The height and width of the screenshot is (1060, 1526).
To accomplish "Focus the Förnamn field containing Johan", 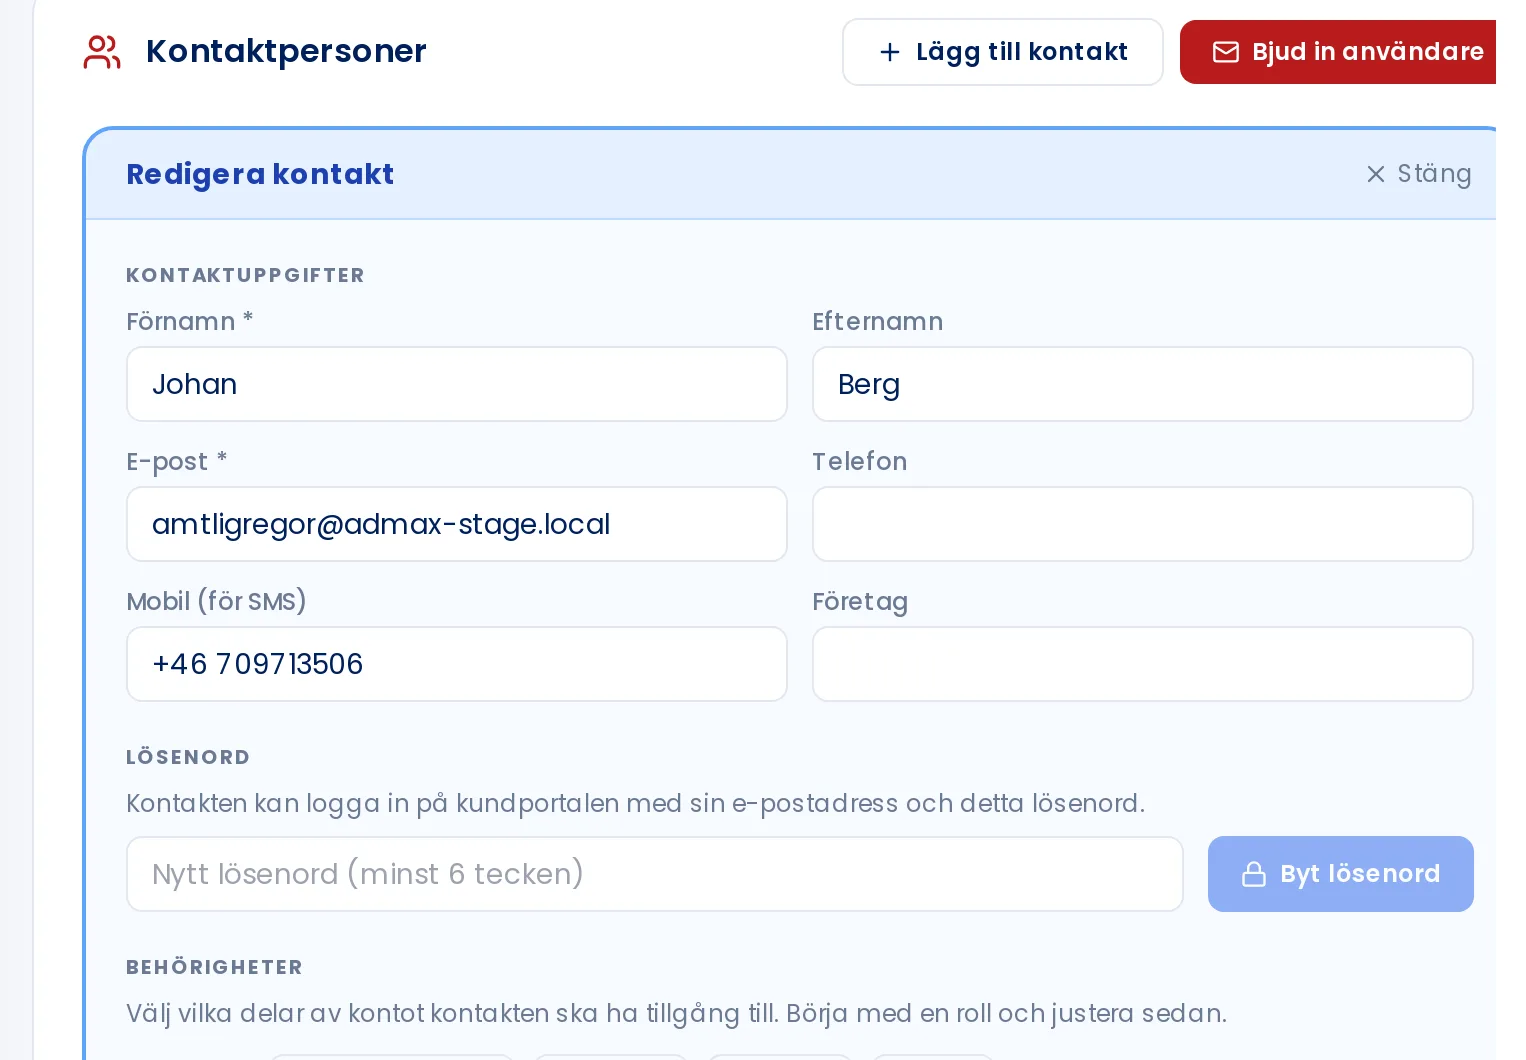I will coord(457,384).
